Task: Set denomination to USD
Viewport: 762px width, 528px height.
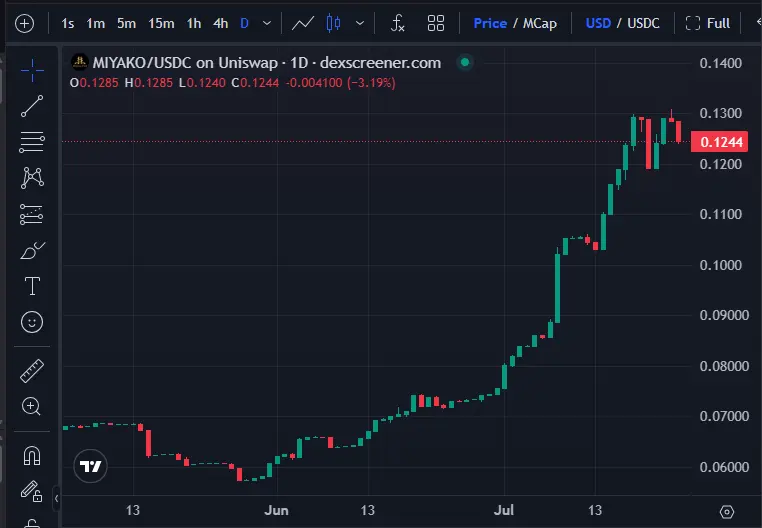Action: (598, 23)
